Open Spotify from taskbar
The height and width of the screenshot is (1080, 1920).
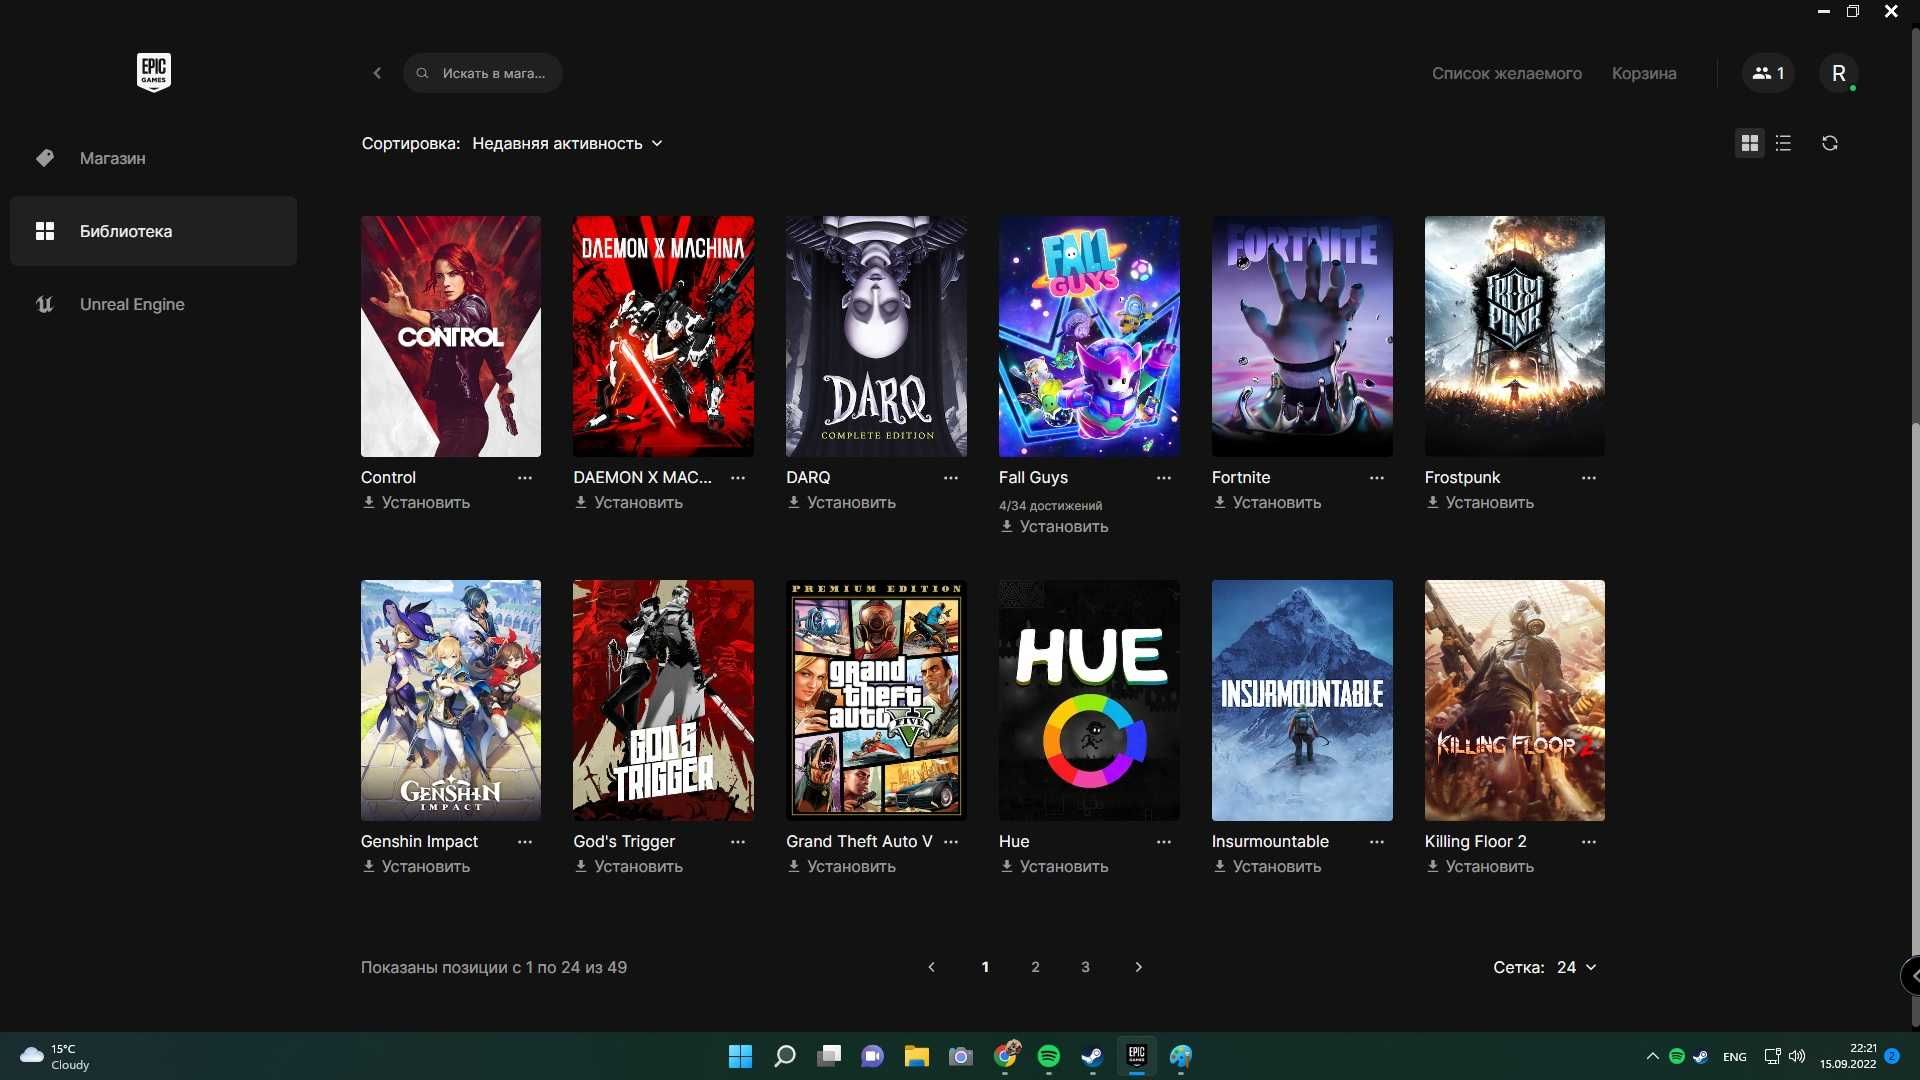(x=1048, y=1056)
